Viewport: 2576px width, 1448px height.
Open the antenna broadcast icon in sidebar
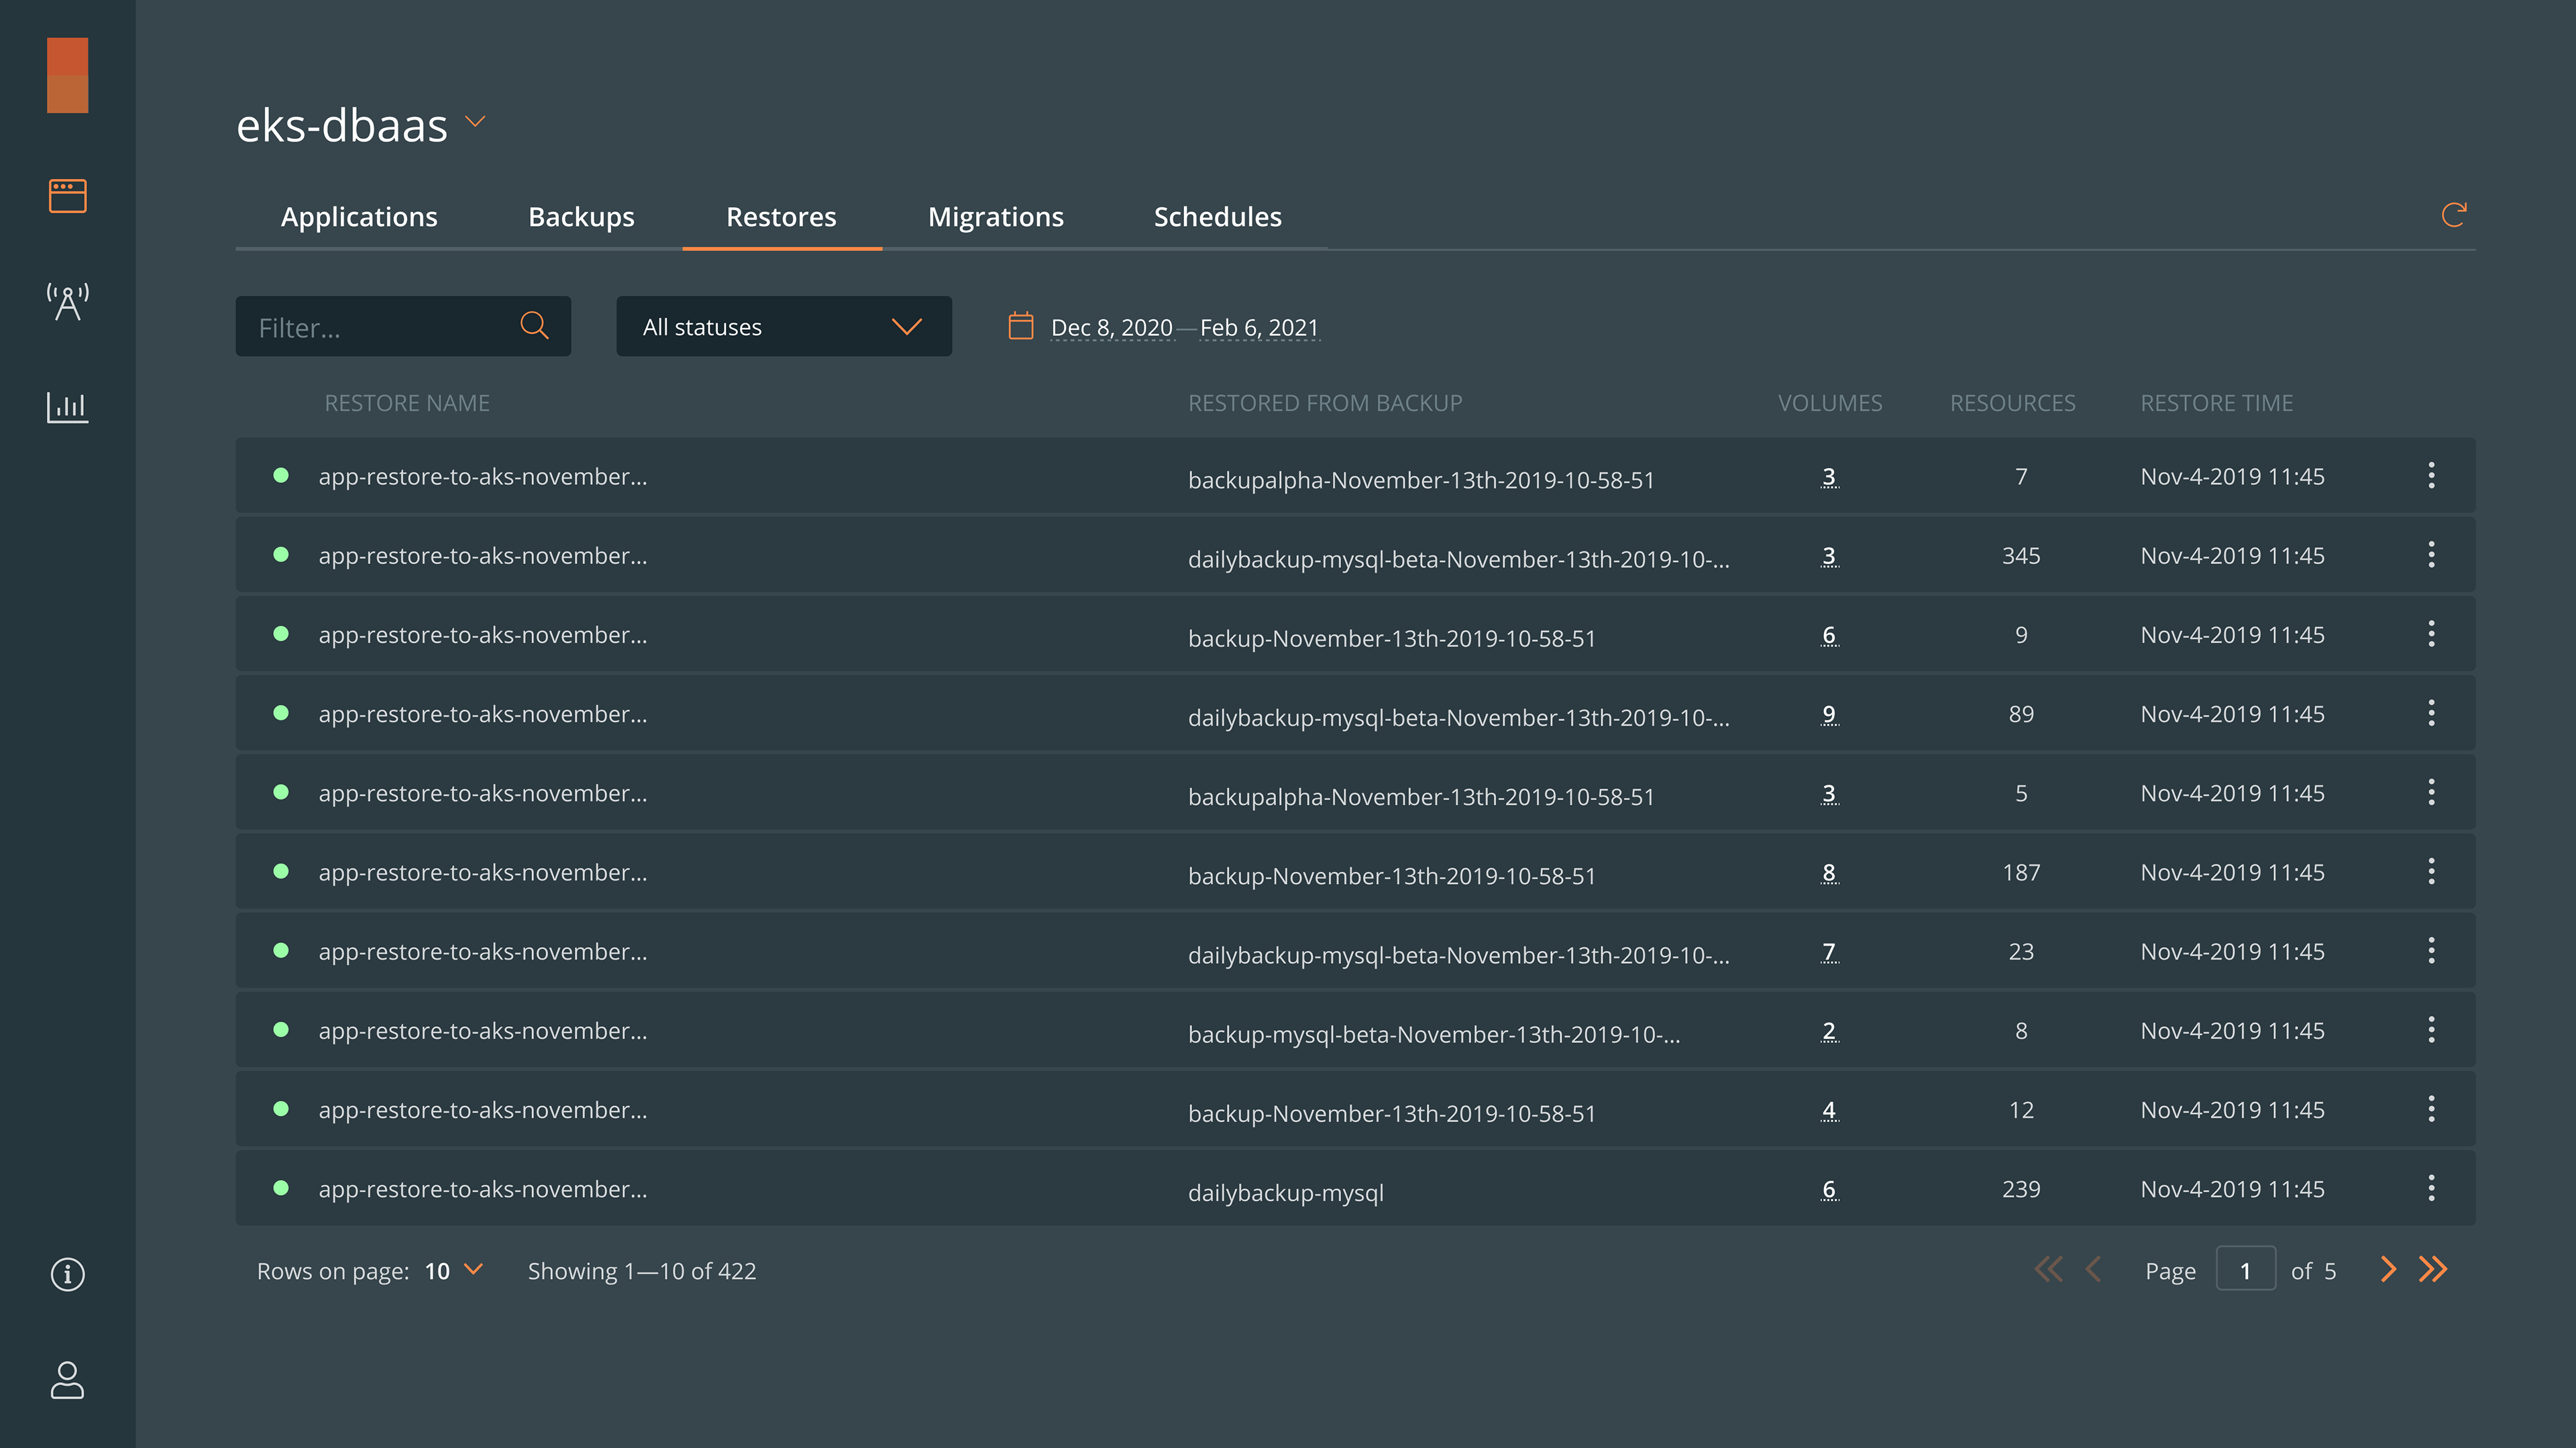(68, 301)
